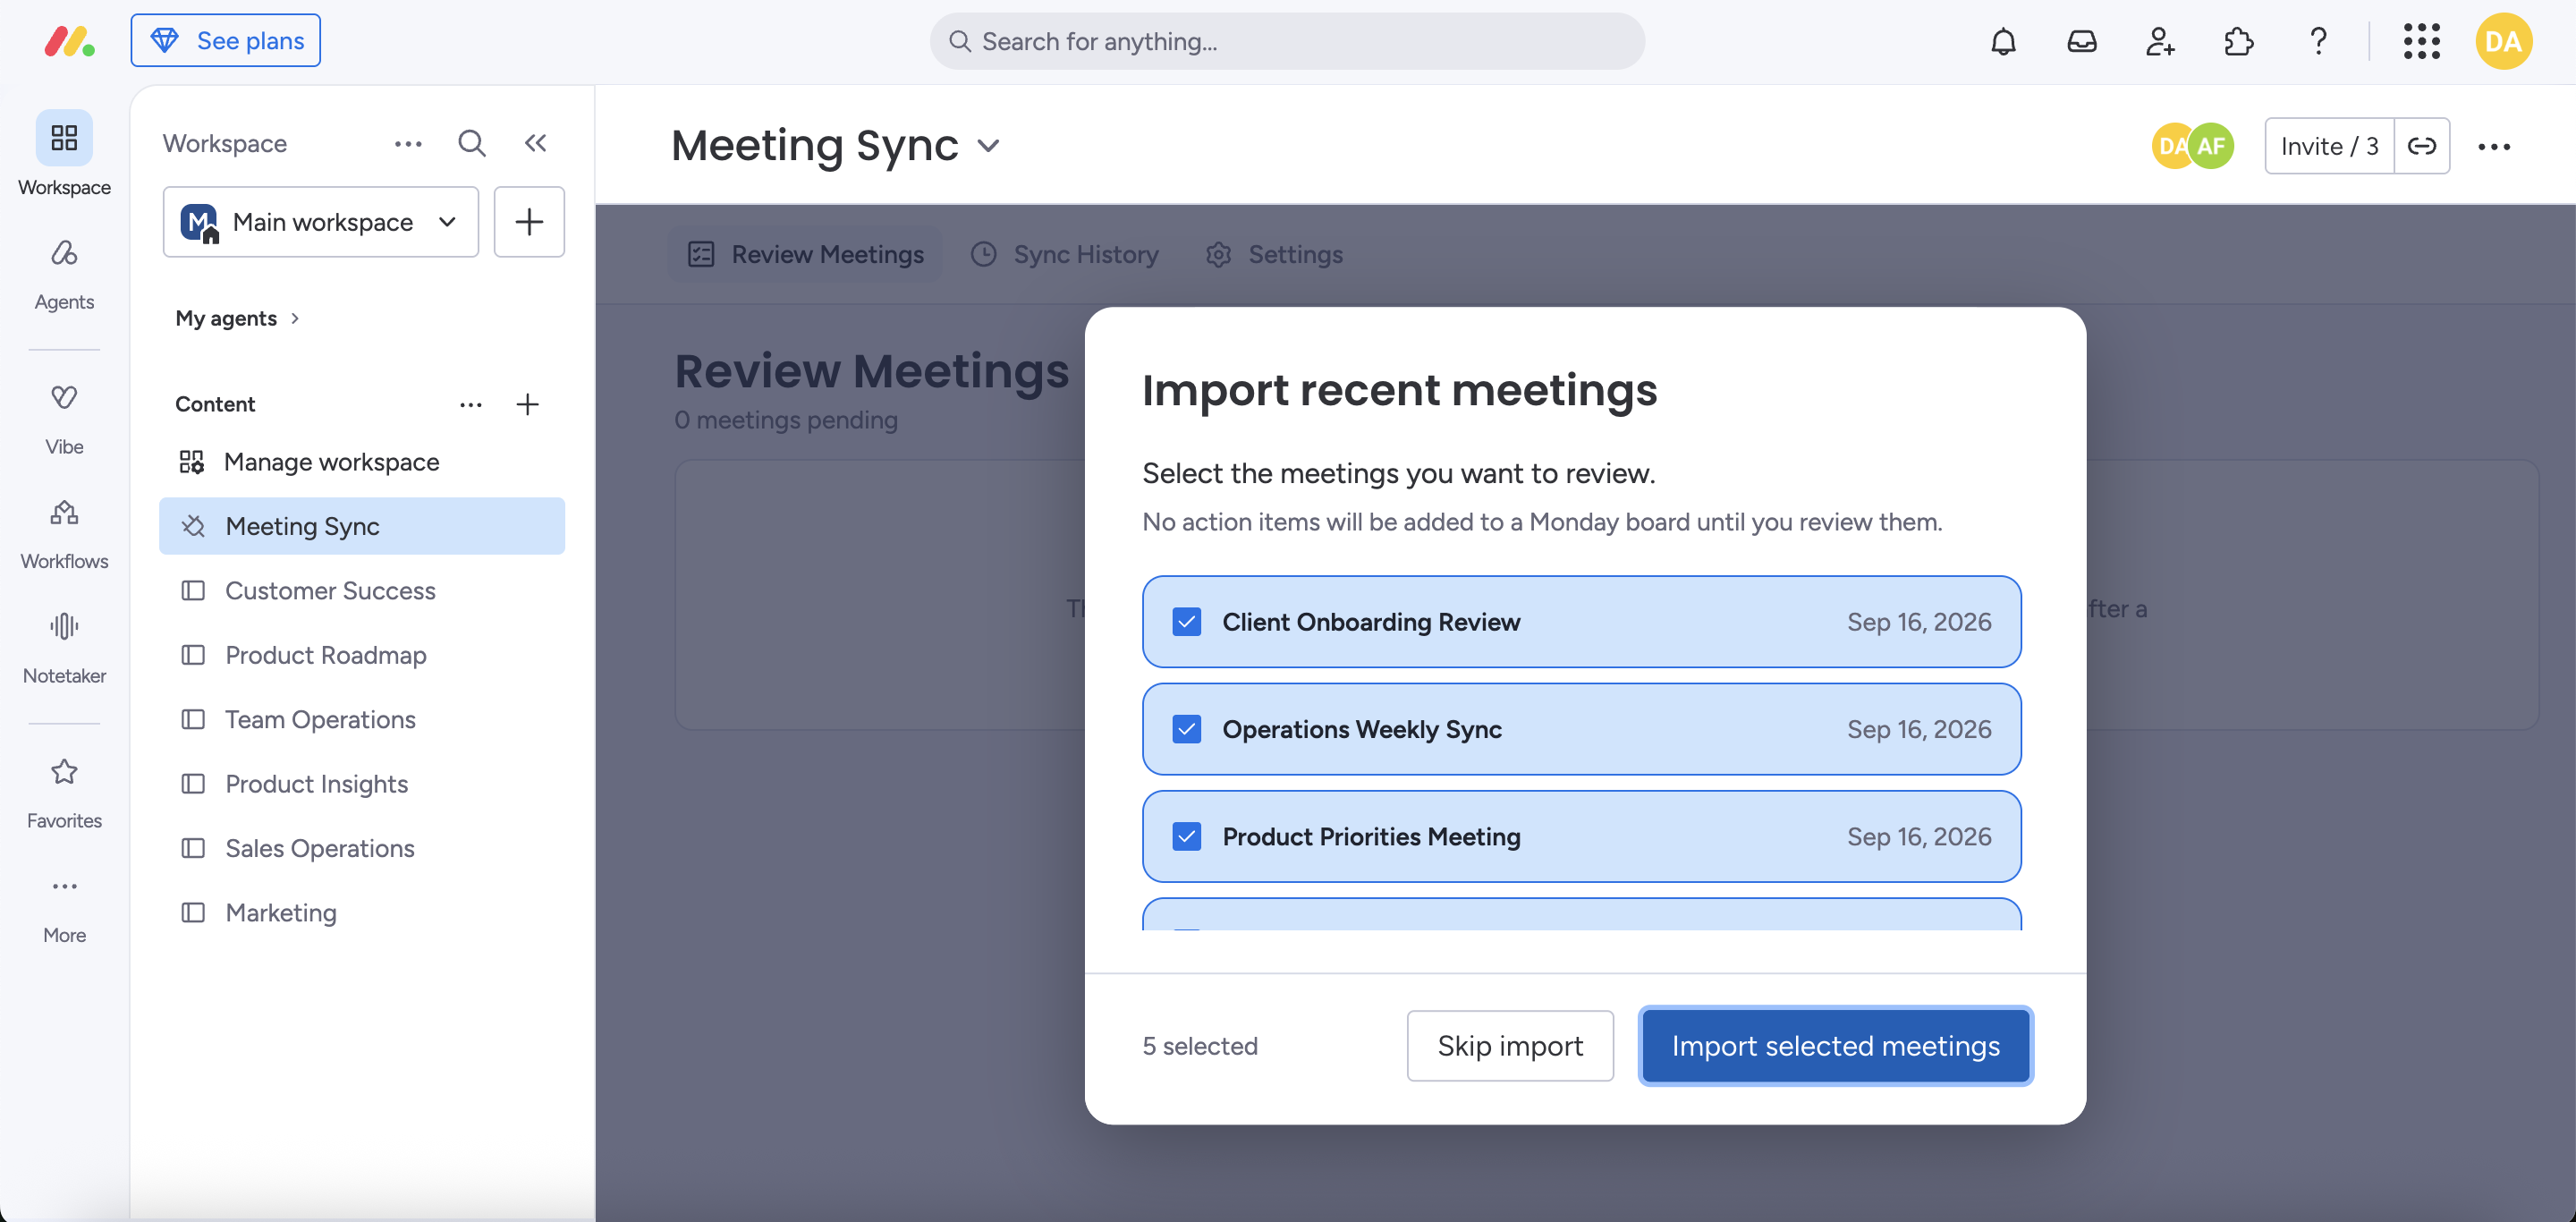Image resolution: width=2576 pixels, height=1222 pixels.
Task: Open board options three-dot menu
Action: (x=2493, y=146)
